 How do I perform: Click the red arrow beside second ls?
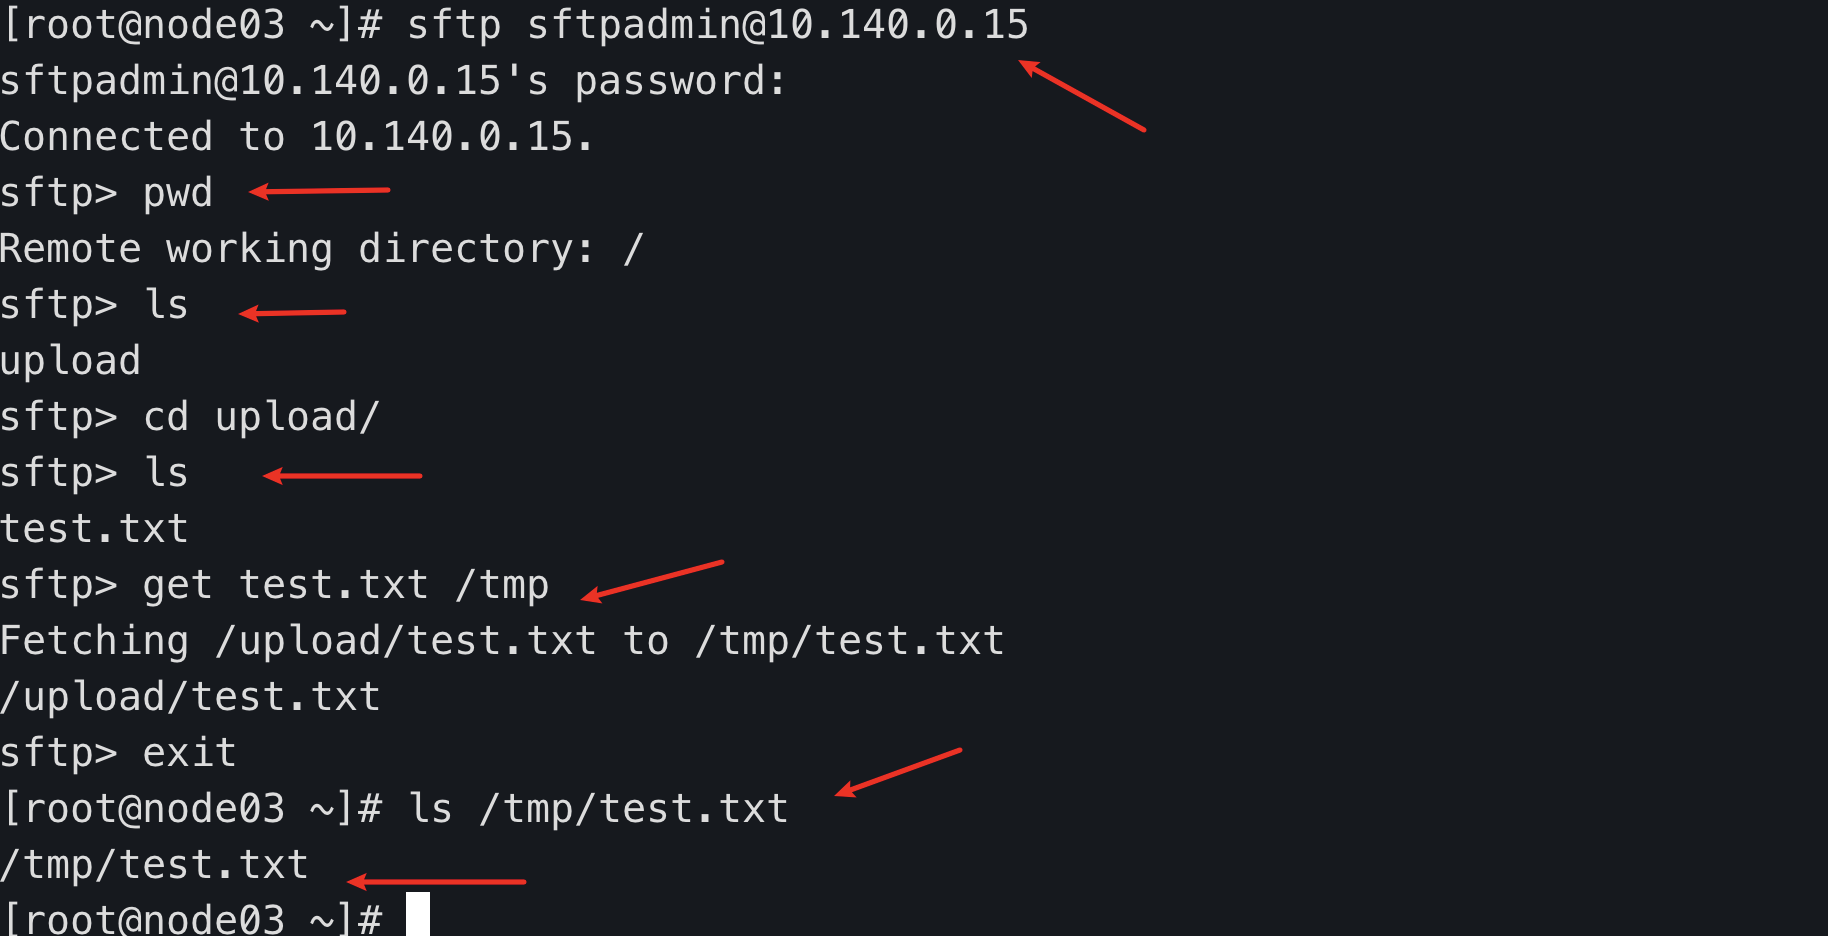pos(342,476)
